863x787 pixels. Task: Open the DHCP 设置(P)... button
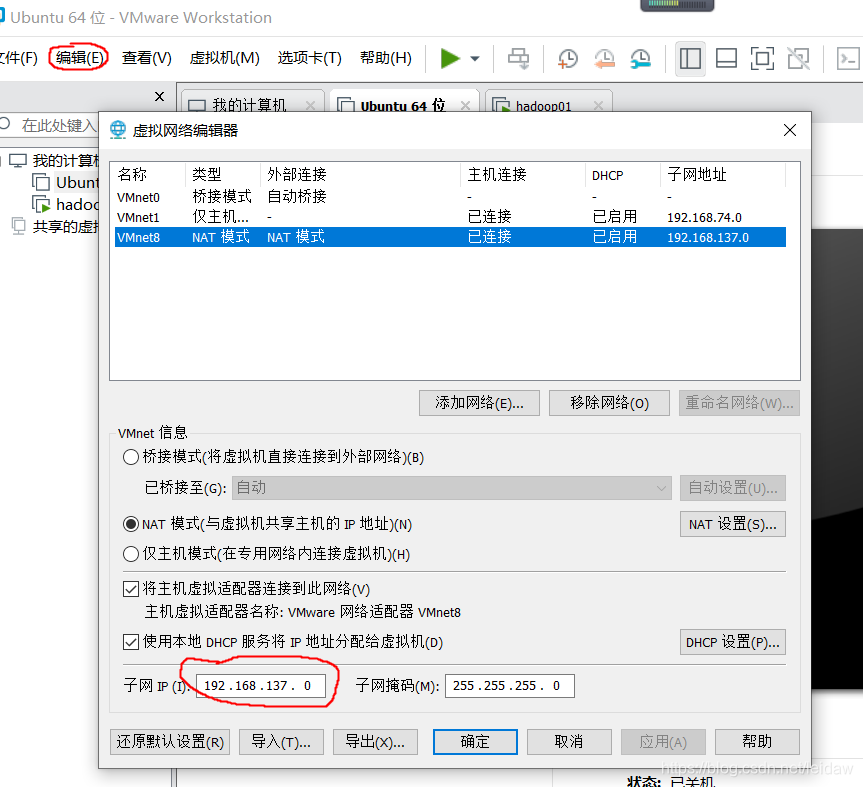click(733, 642)
